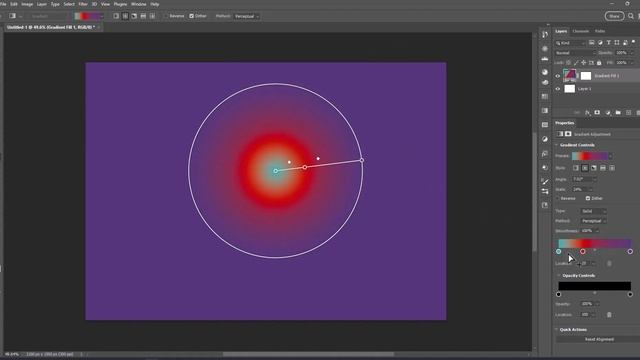Filter layers by adjustment layers icon
This screenshot has width=640, height=360.
600,42
